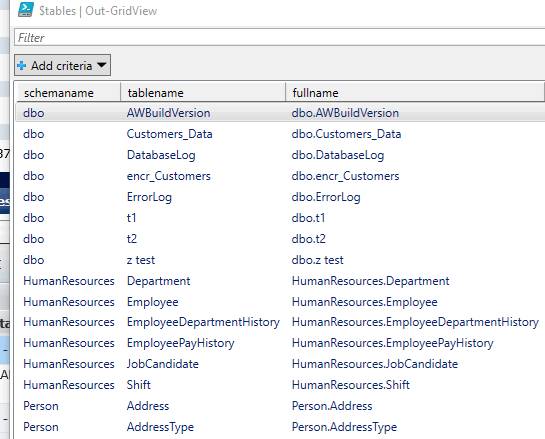Select the dbo.ErrorLog fullname cell
The image size is (545, 439).
pos(326,197)
